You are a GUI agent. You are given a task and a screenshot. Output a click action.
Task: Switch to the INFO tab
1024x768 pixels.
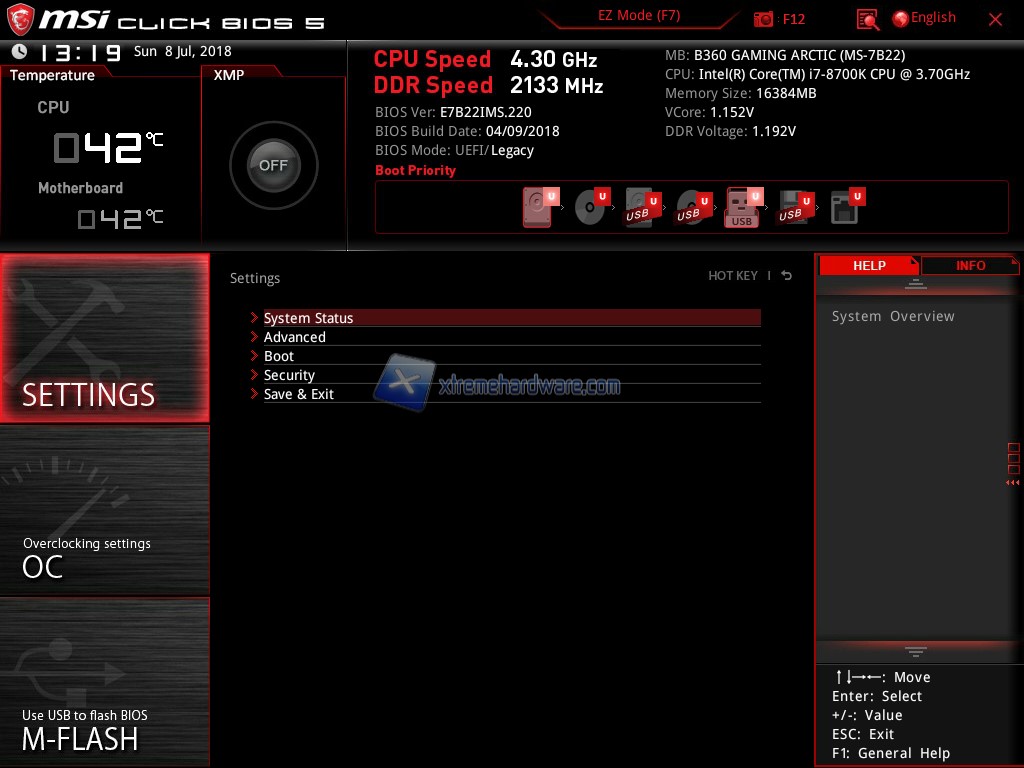[969, 265]
